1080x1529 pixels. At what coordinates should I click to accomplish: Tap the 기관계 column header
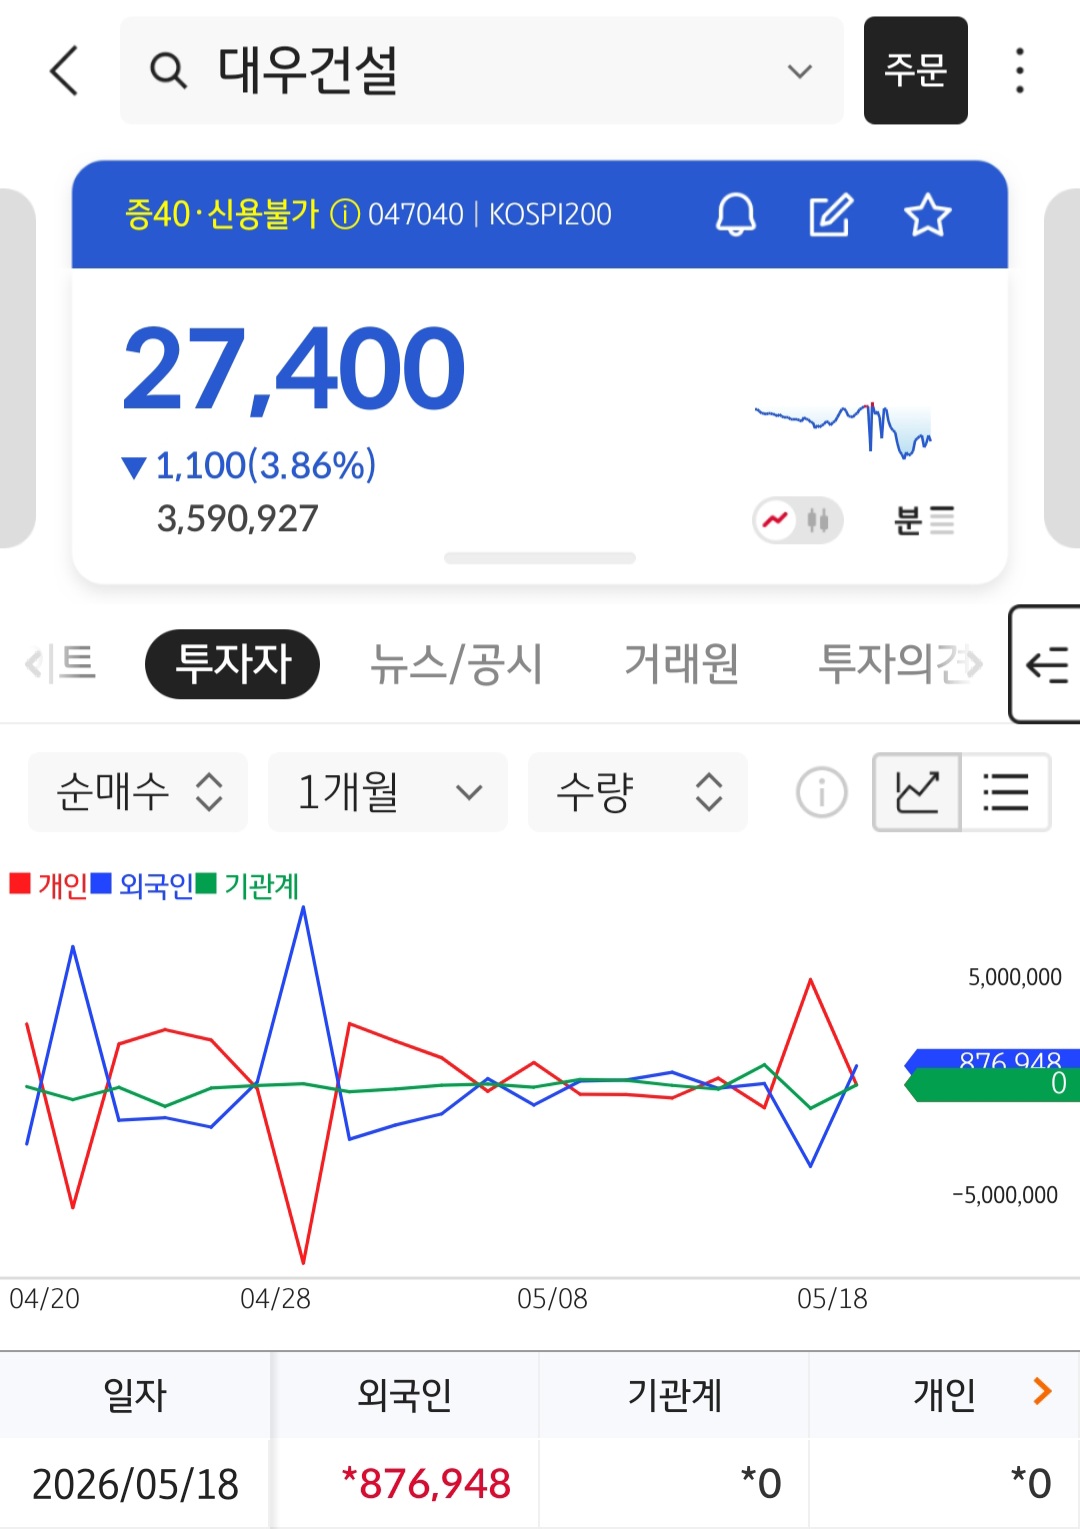[675, 1395]
